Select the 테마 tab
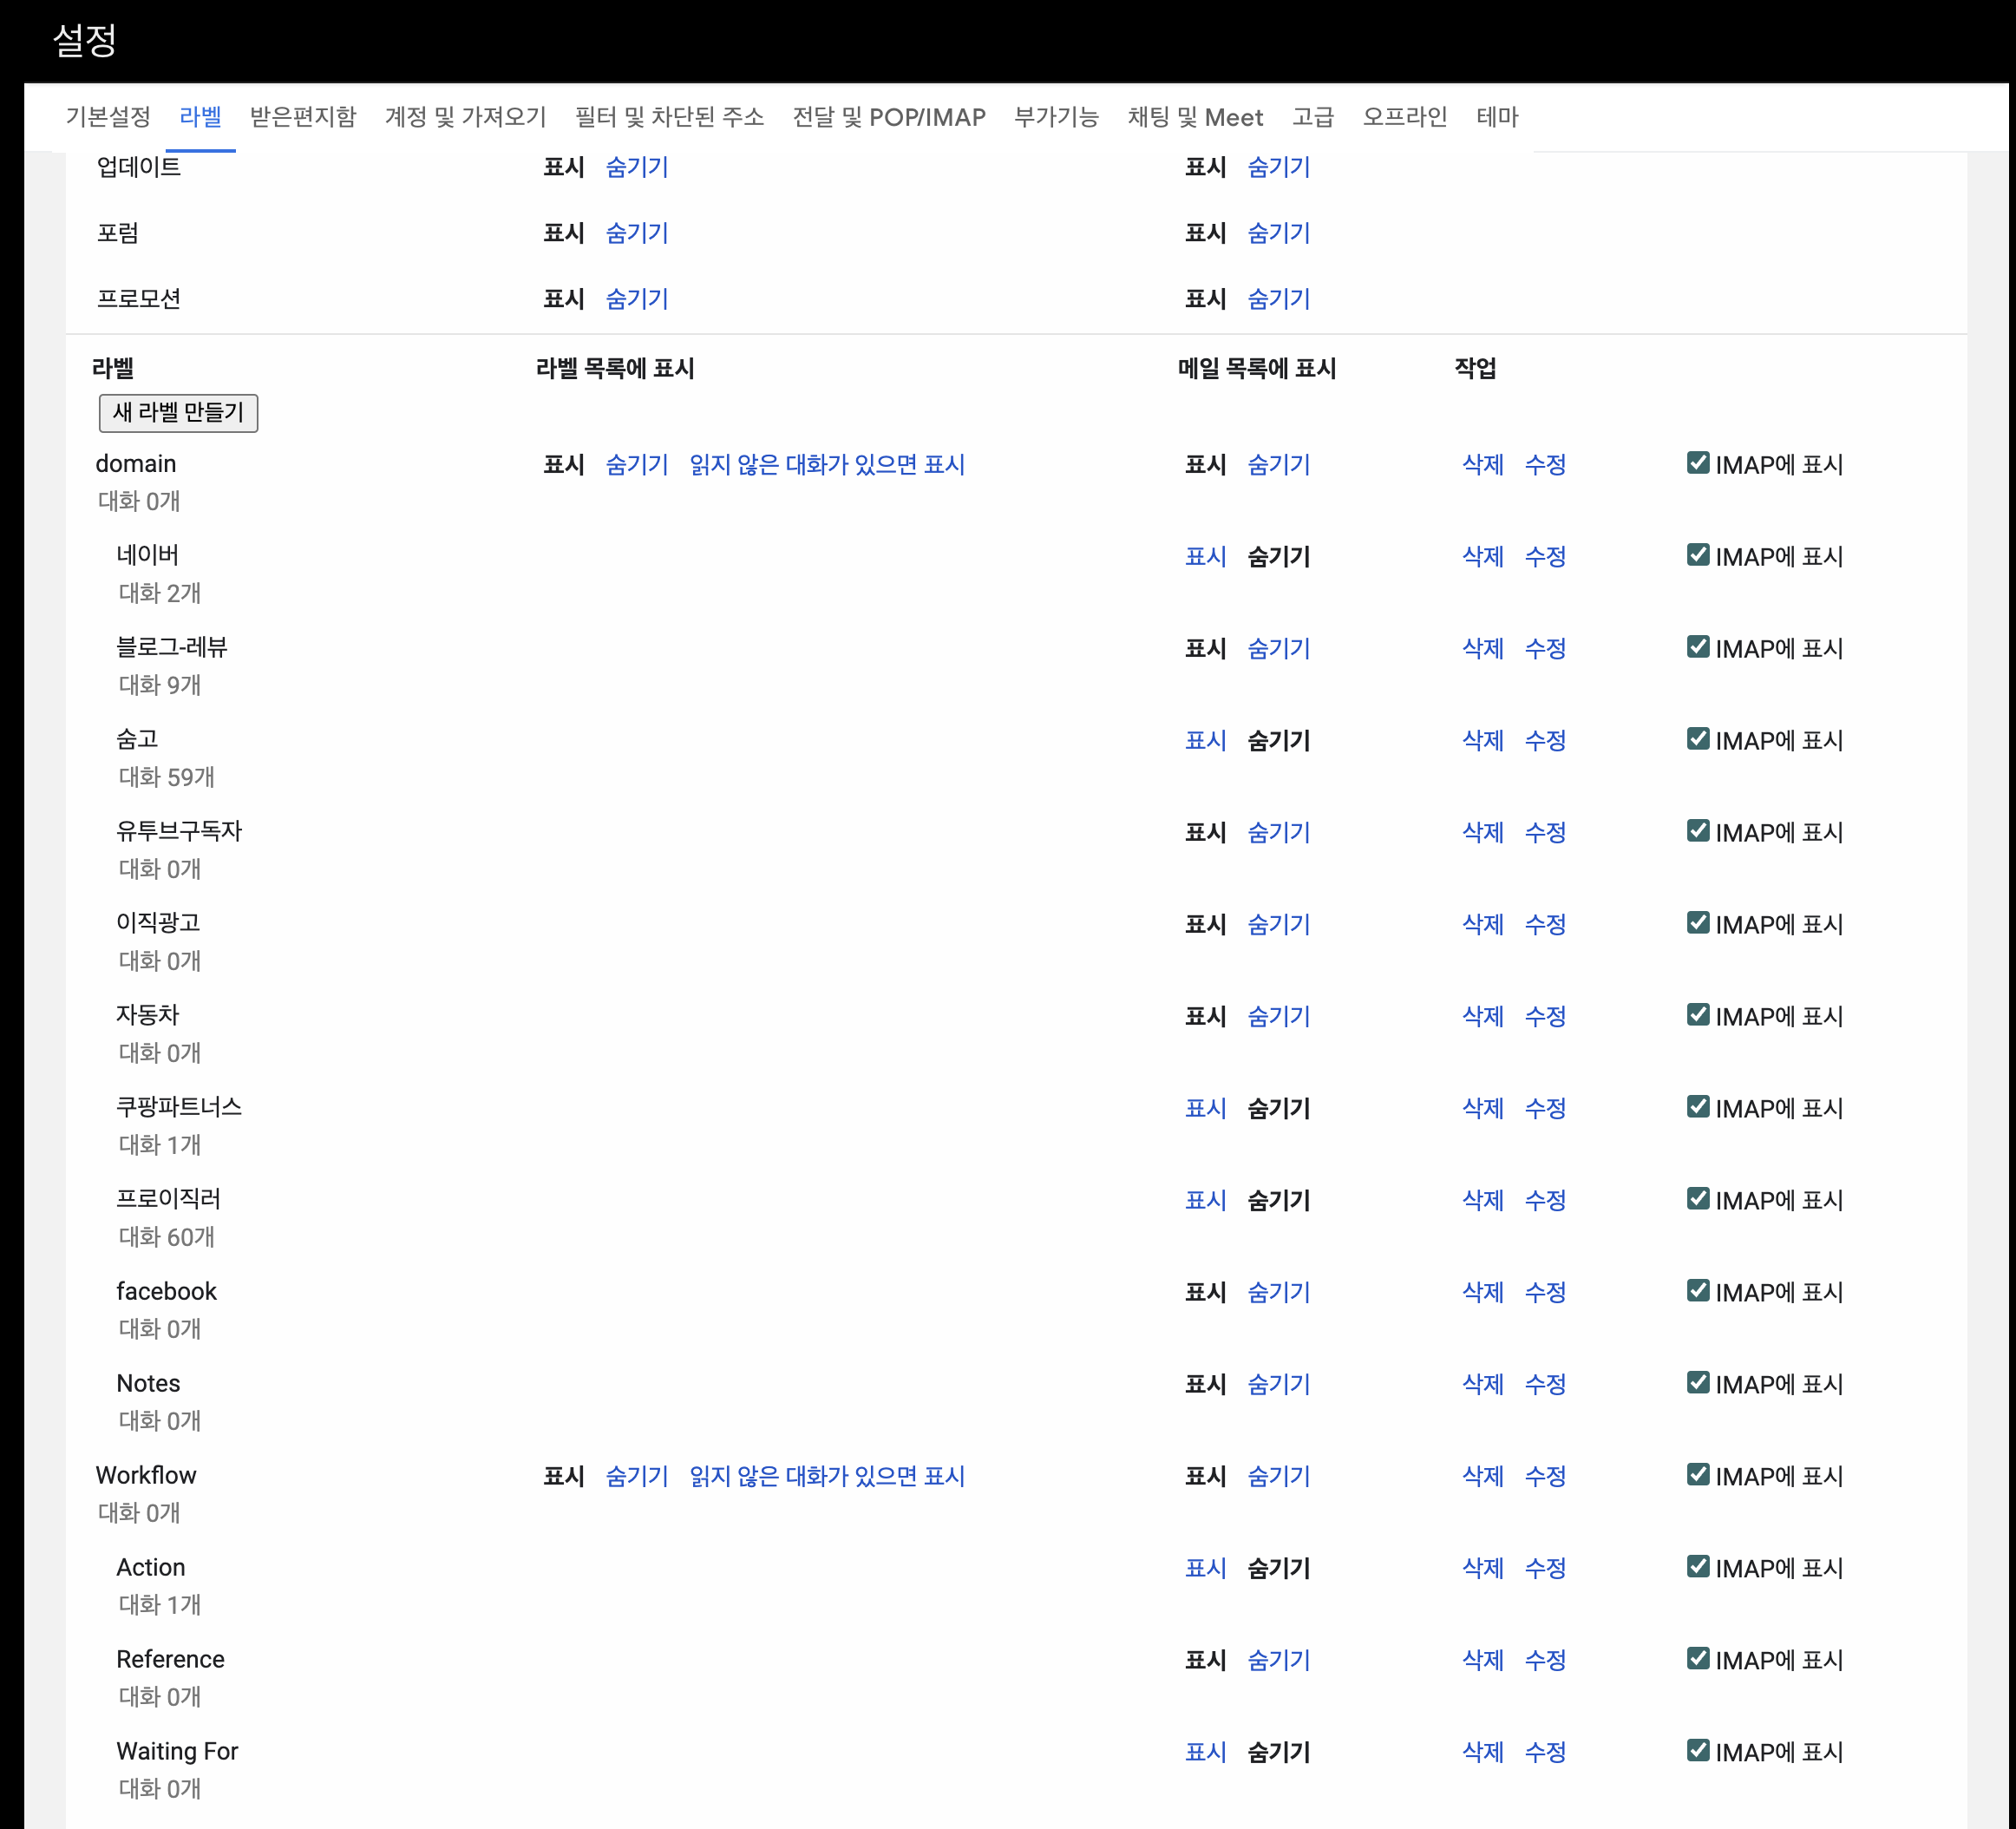Screen dimensions: 2016x1829 point(1496,117)
